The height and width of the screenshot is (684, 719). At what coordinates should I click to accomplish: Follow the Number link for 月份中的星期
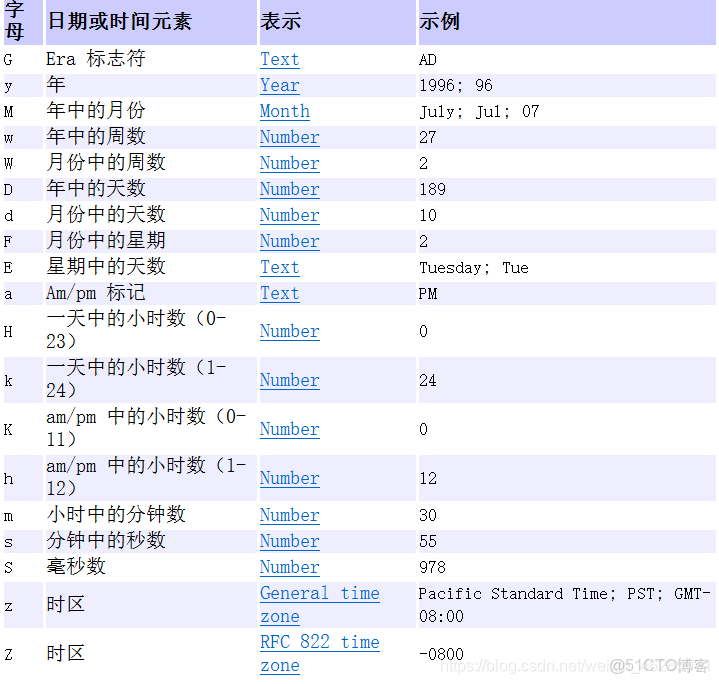point(290,241)
